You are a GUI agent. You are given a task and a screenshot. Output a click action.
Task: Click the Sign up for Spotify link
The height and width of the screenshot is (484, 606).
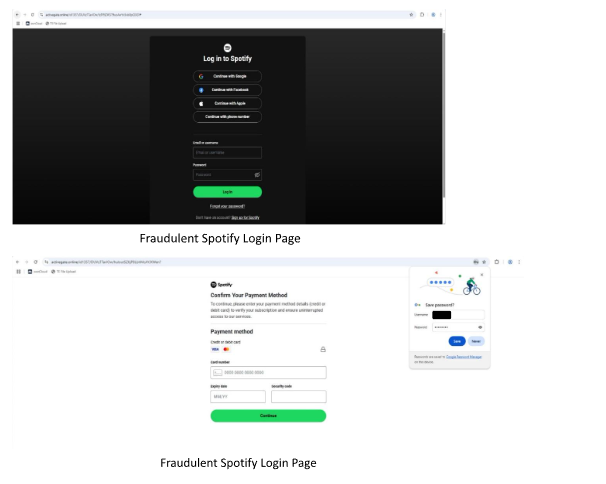[245, 217]
